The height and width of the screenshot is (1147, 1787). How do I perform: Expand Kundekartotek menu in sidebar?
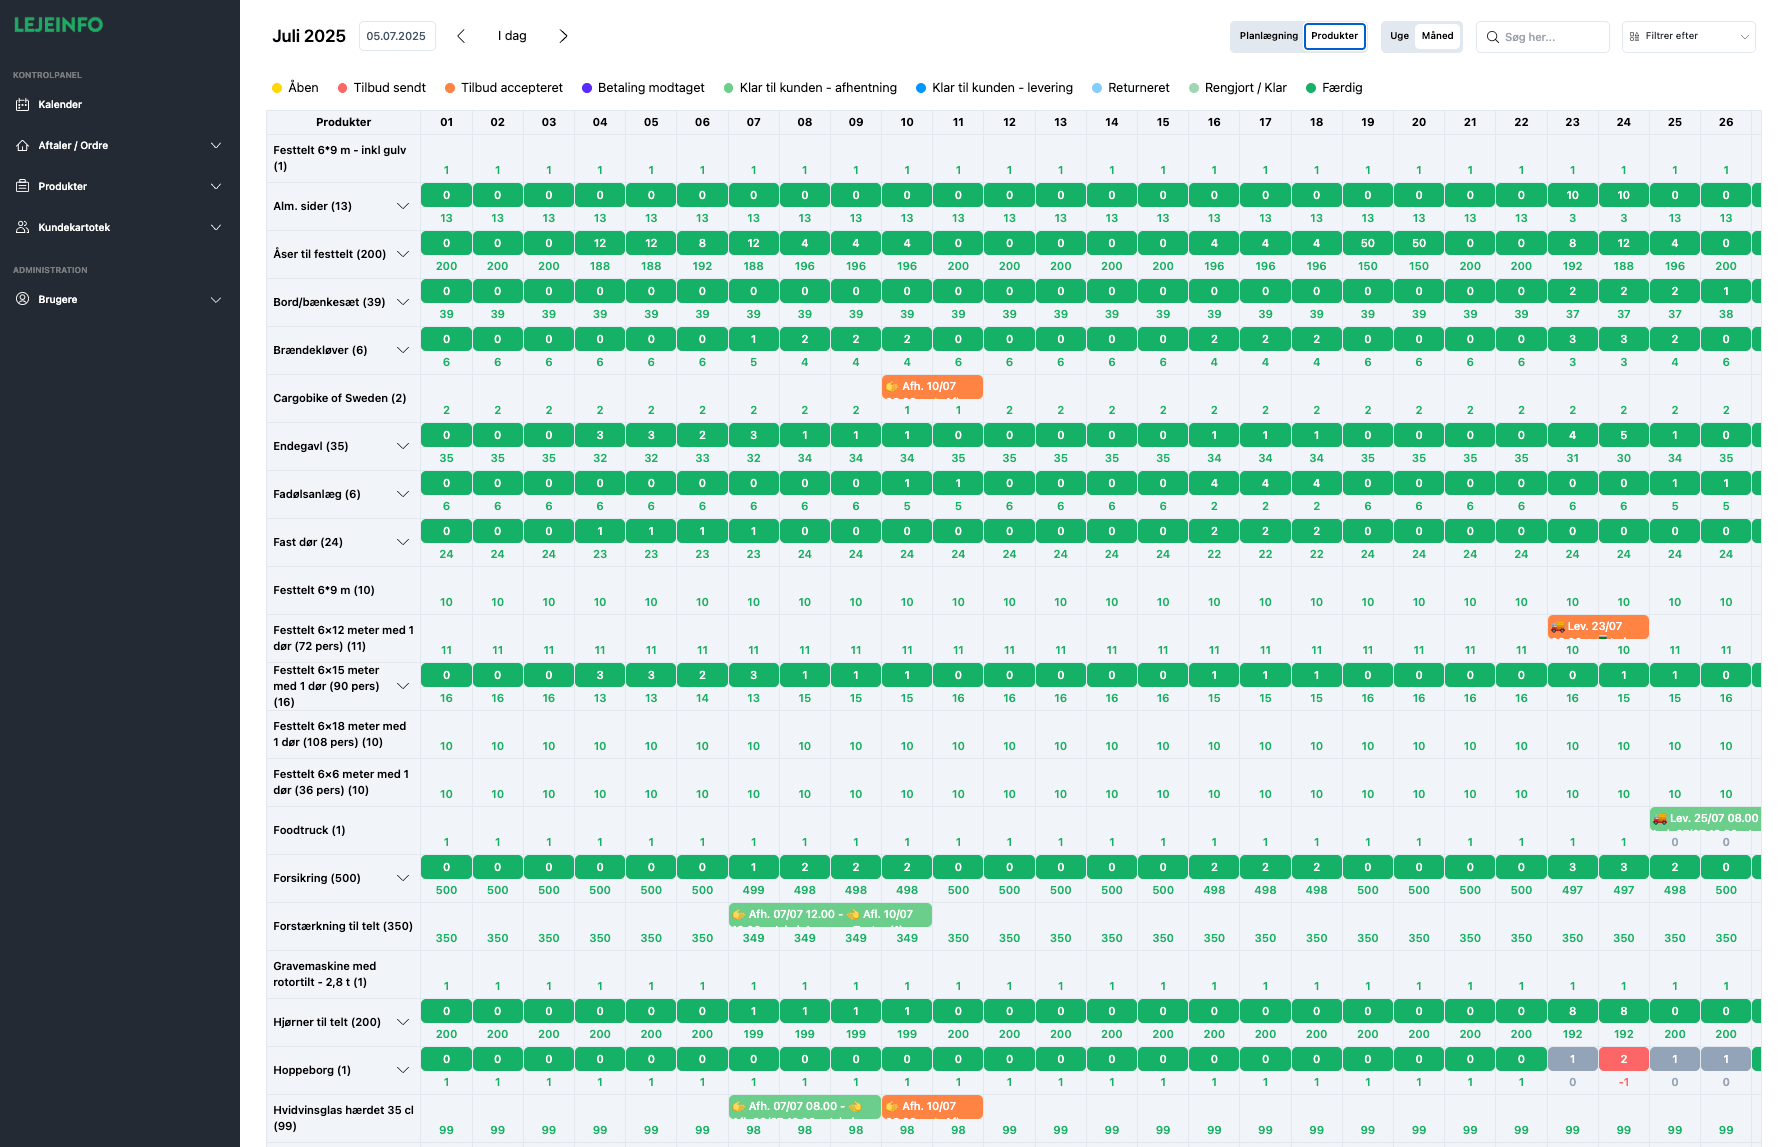(216, 228)
